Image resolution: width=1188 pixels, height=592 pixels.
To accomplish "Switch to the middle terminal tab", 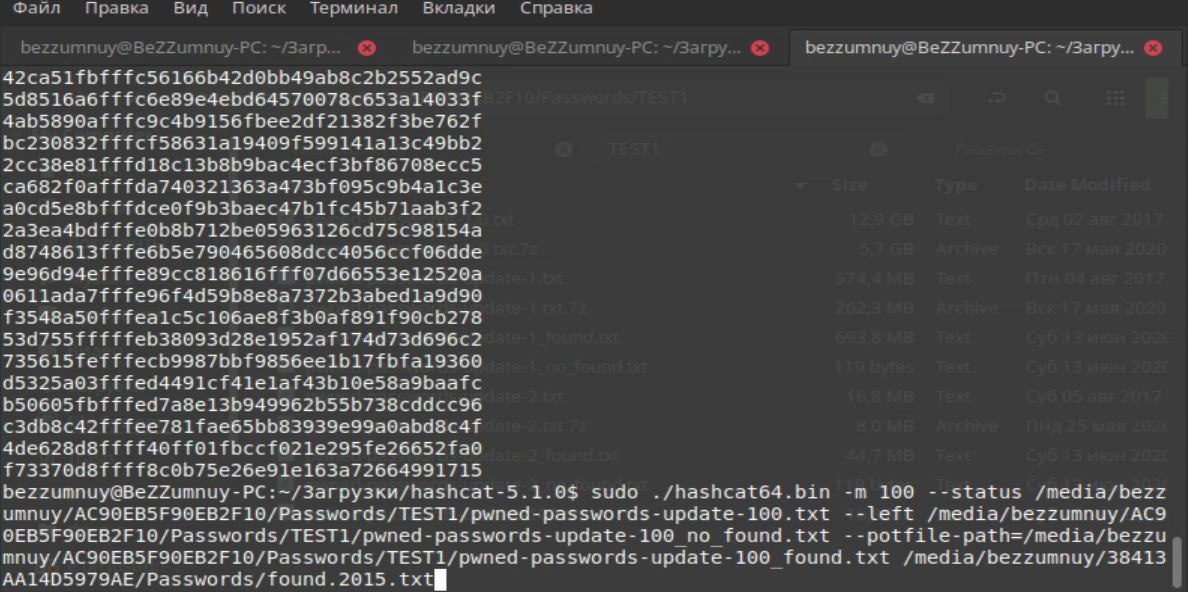I will (577, 48).
